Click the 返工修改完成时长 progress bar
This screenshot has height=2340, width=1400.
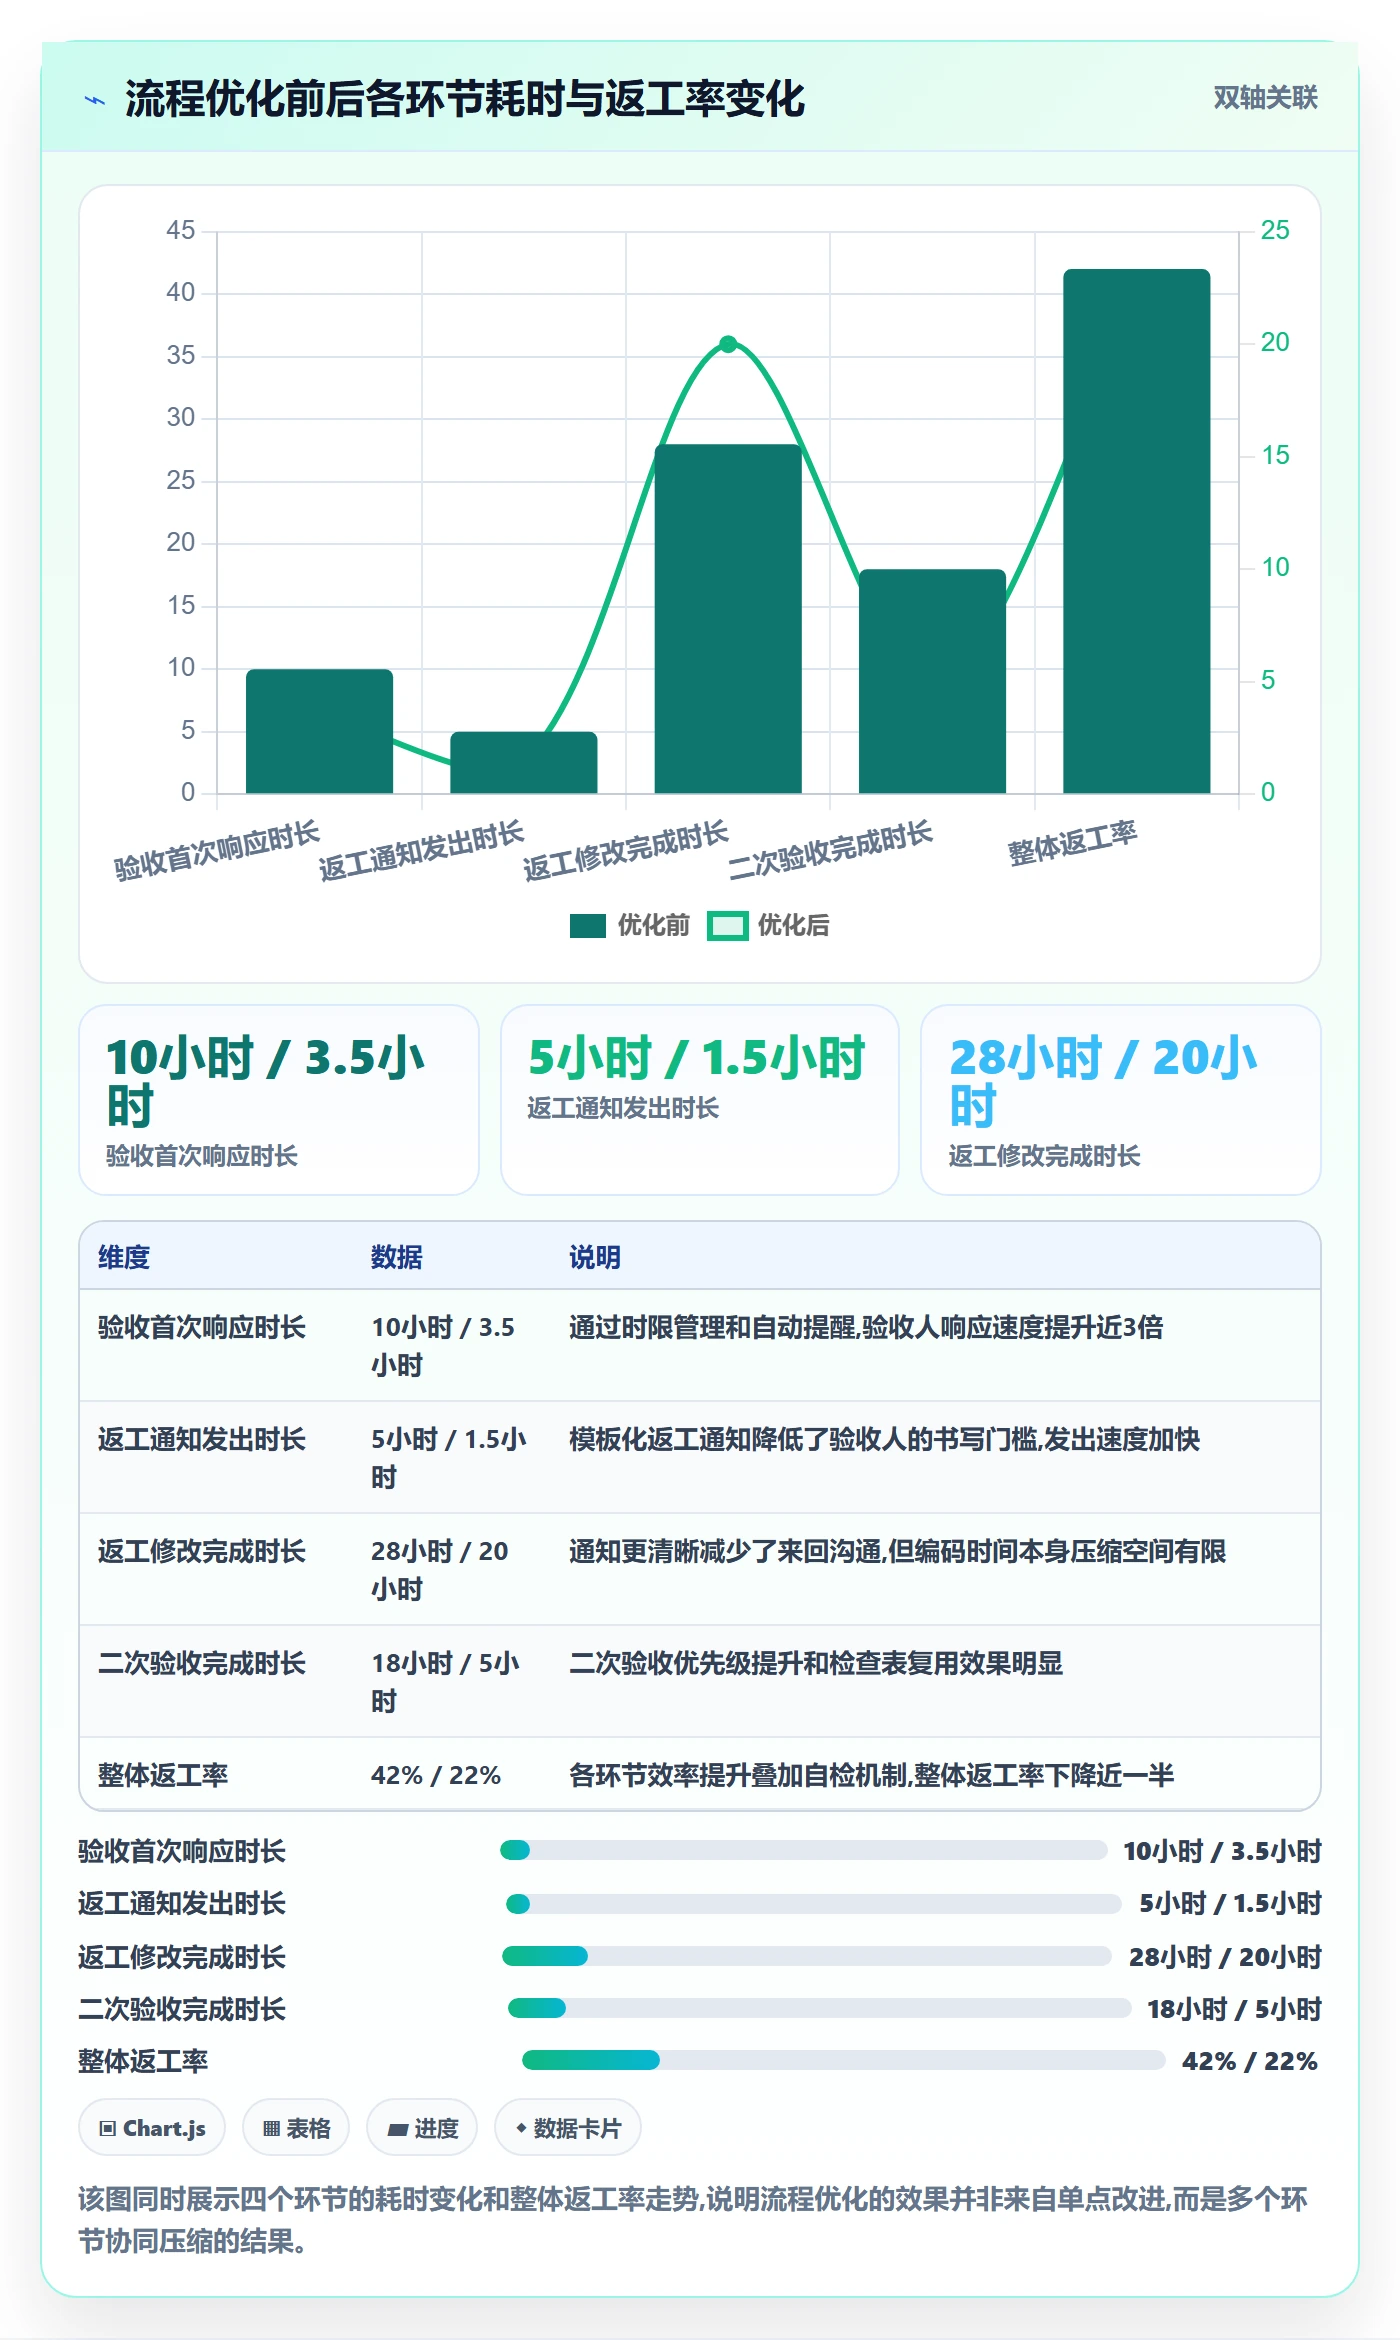point(807,1956)
